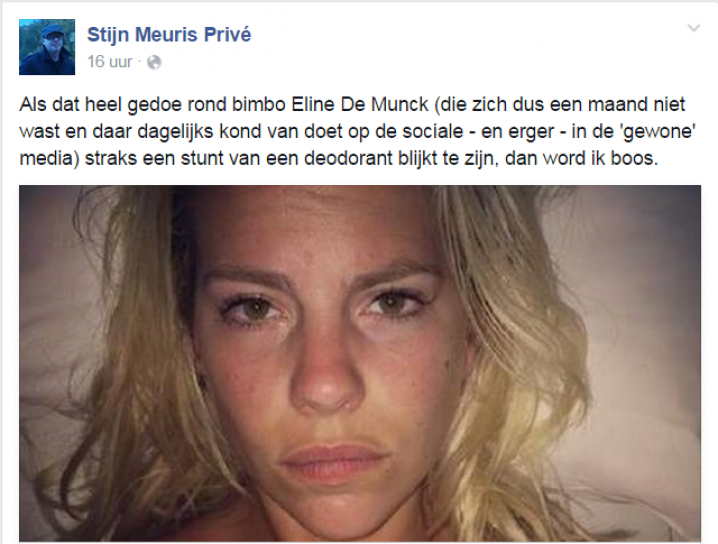Visit the Stijn Meuris Privé page link
The width and height of the screenshot is (718, 544).
[x=169, y=34]
